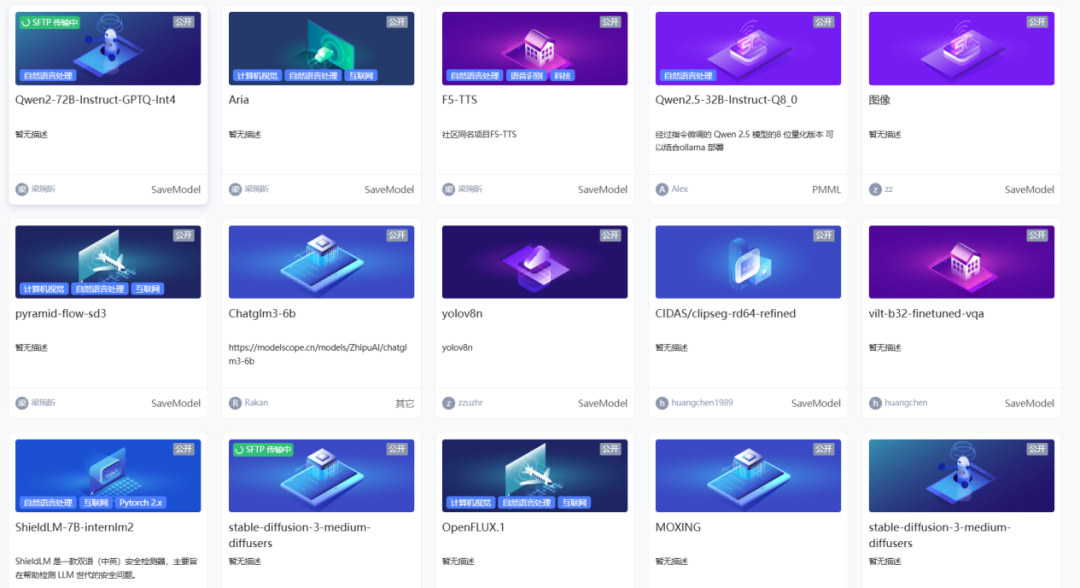Open the yolov8n cloud thumbnail image

[534, 262]
